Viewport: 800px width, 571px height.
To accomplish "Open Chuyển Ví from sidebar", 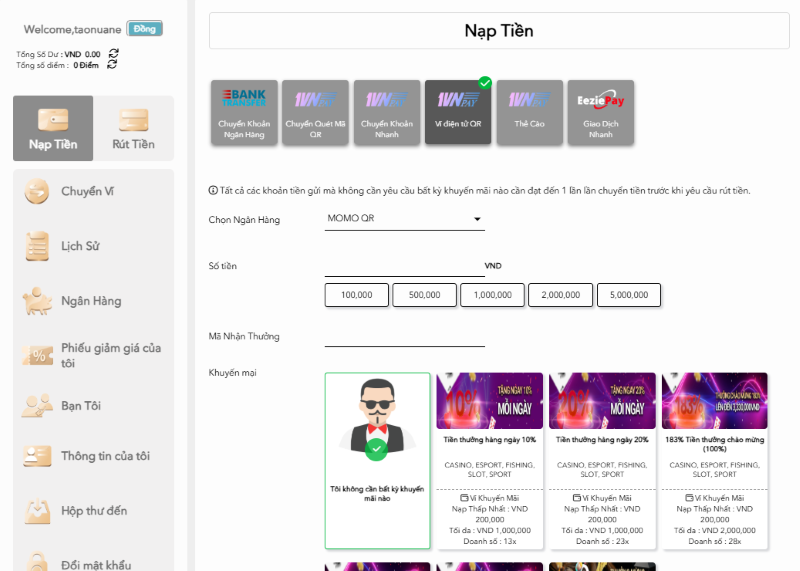I will tap(87, 192).
